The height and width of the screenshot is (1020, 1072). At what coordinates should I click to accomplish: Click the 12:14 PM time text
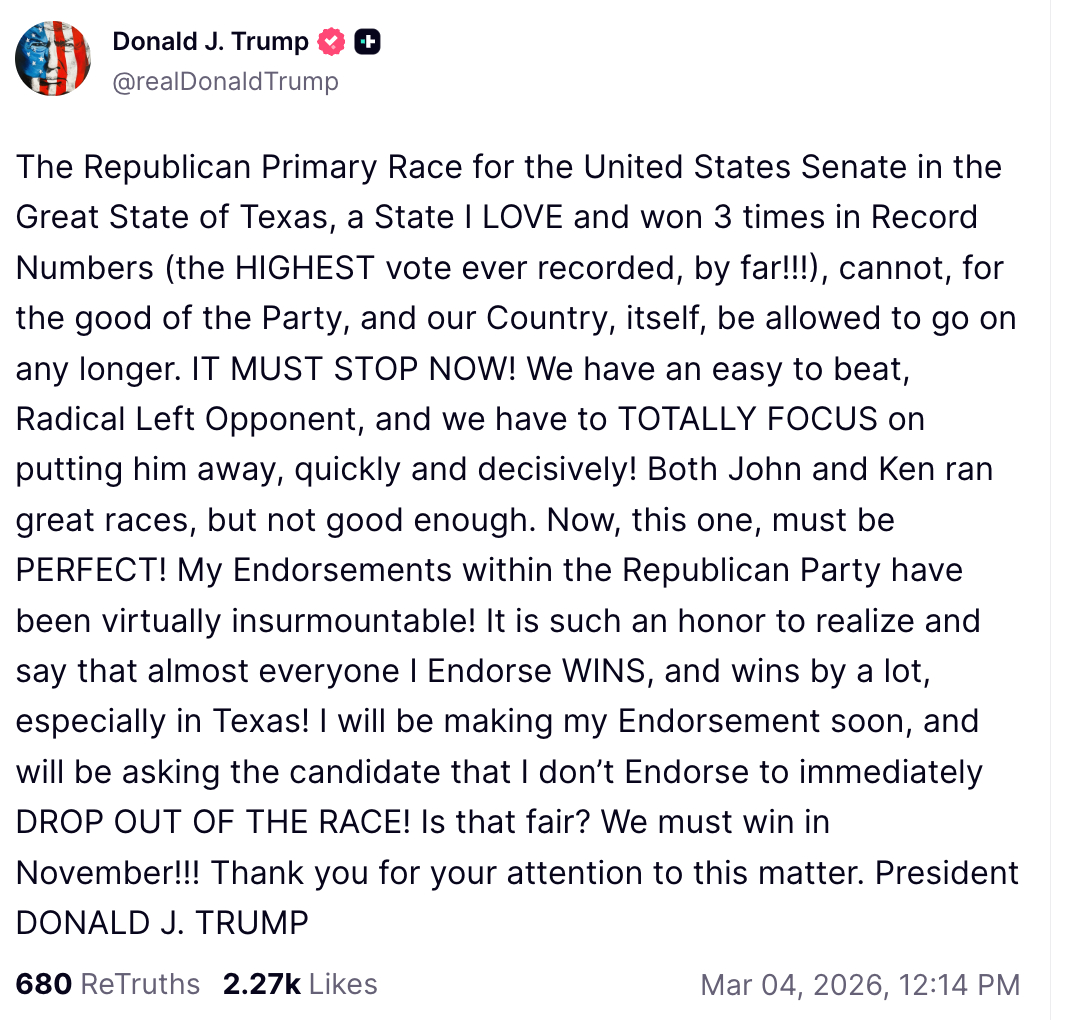click(959, 984)
